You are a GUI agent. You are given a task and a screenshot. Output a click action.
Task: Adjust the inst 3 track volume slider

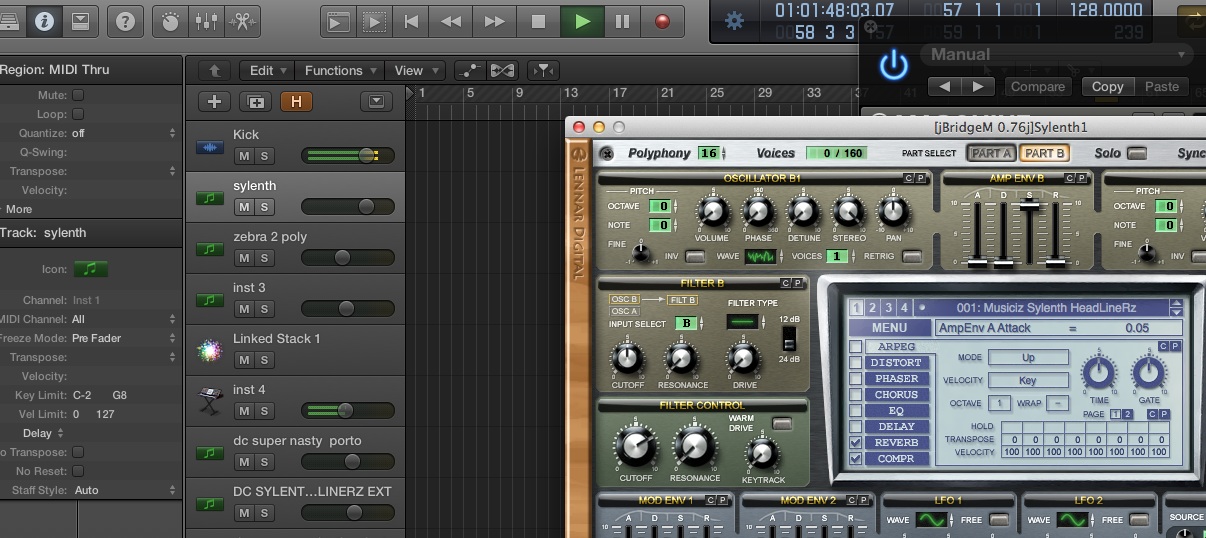pyautogui.click(x=348, y=308)
